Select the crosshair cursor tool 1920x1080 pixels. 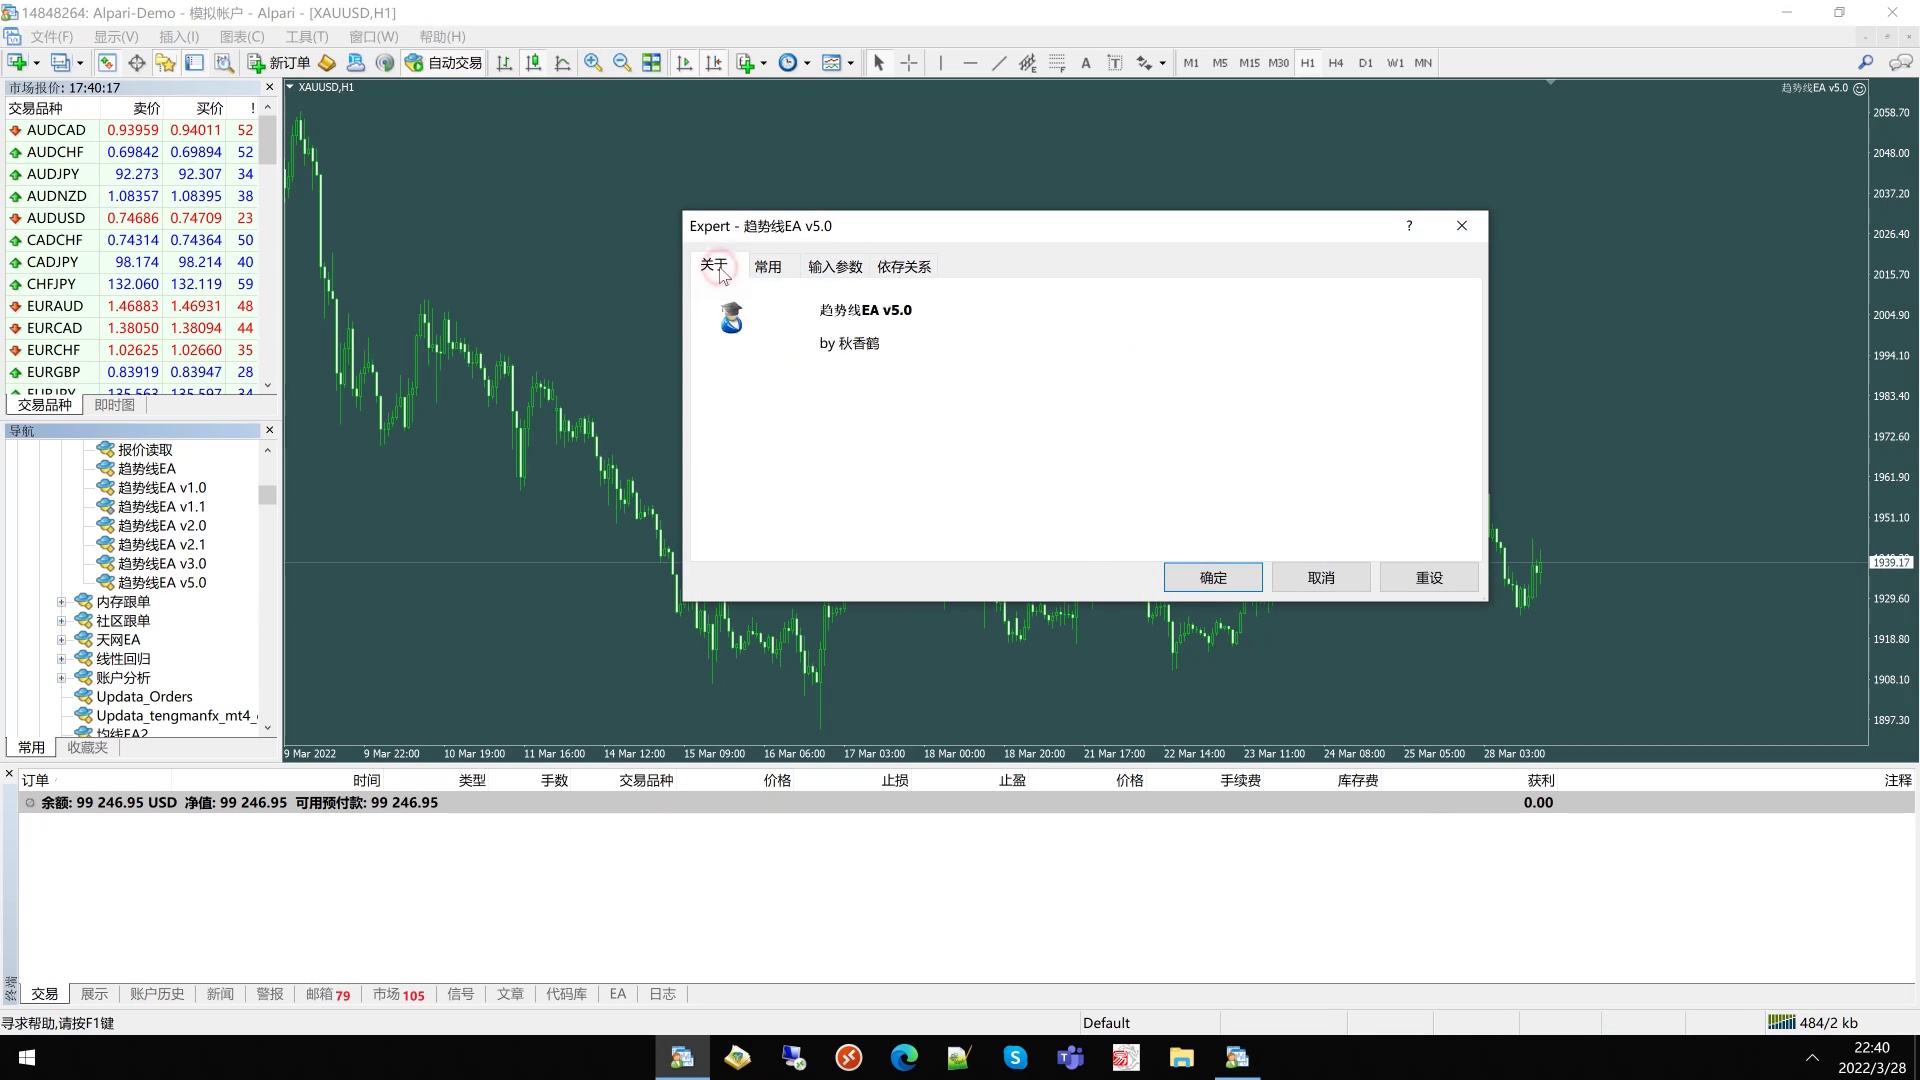point(908,63)
